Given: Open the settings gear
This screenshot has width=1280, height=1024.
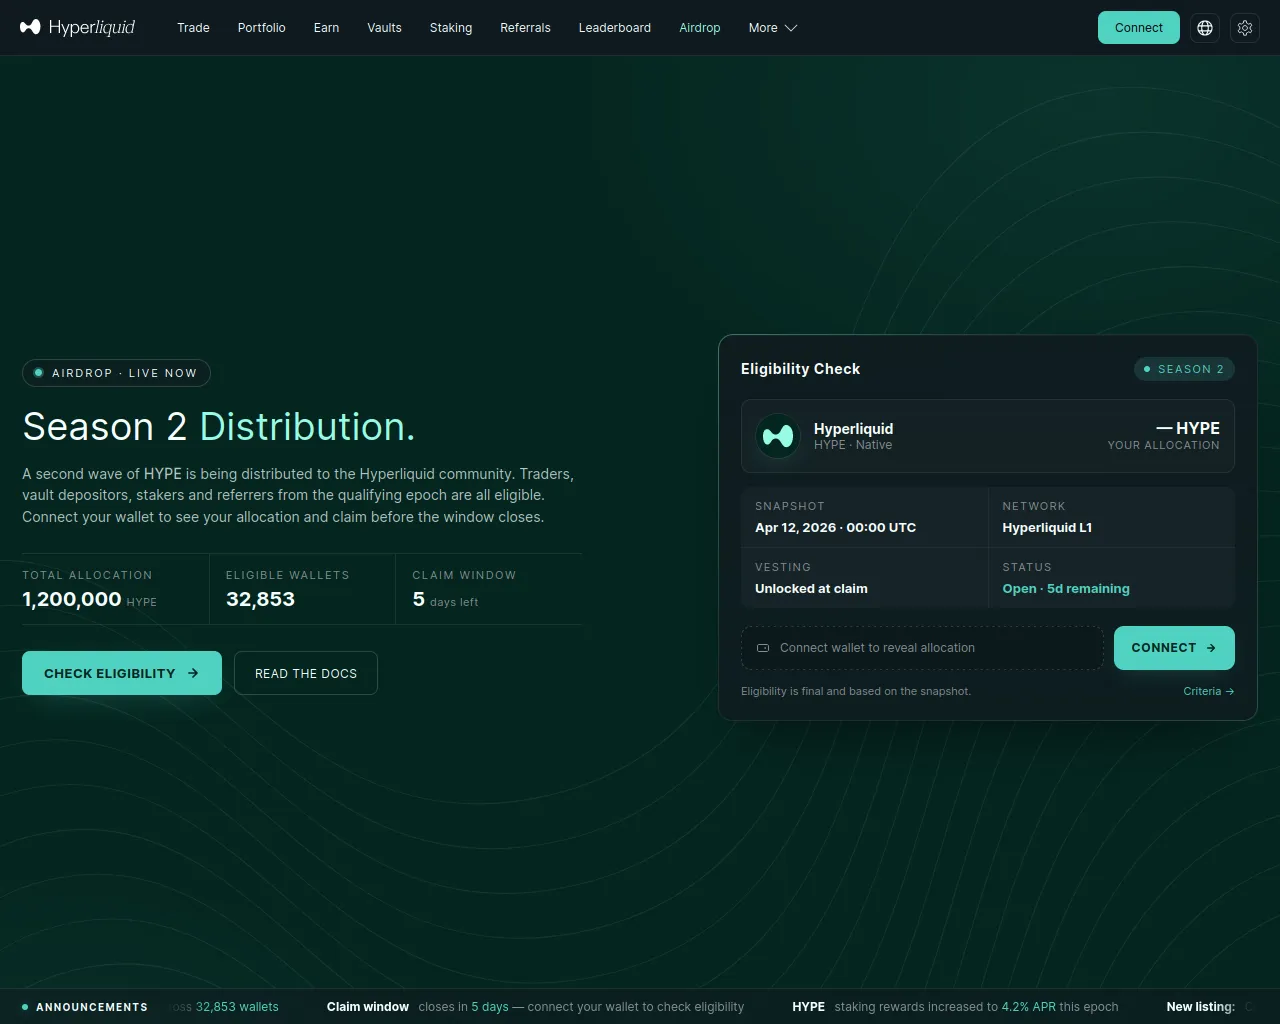Looking at the screenshot, I should click(x=1245, y=28).
